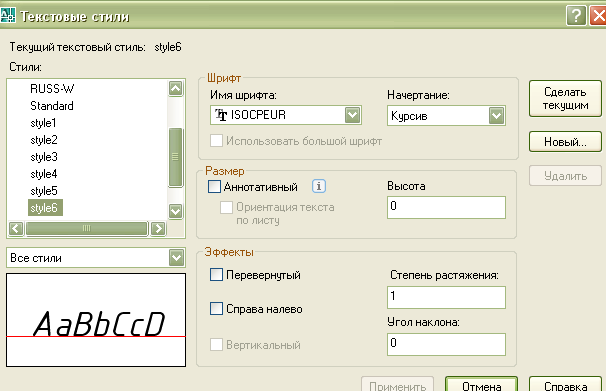Select RUSS-W in the styles list
Viewport: 606px width, 391px height.
coord(52,89)
